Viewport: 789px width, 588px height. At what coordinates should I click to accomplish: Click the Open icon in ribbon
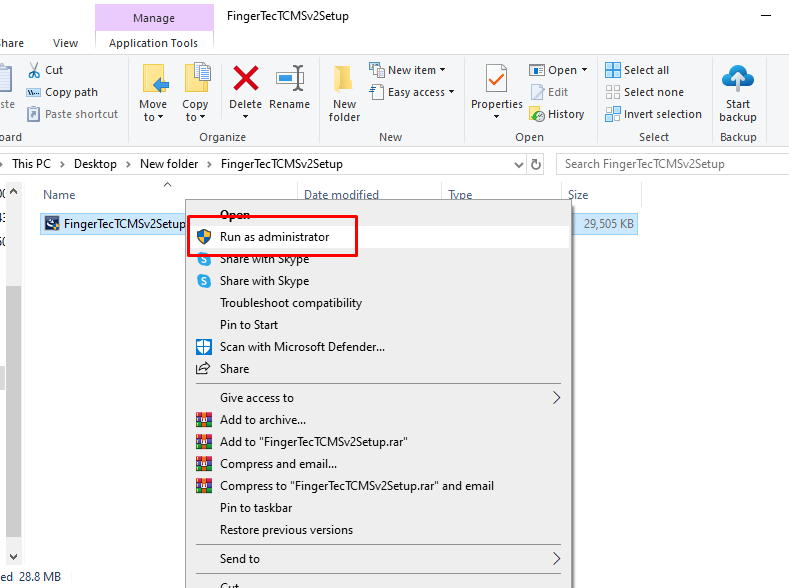point(537,70)
